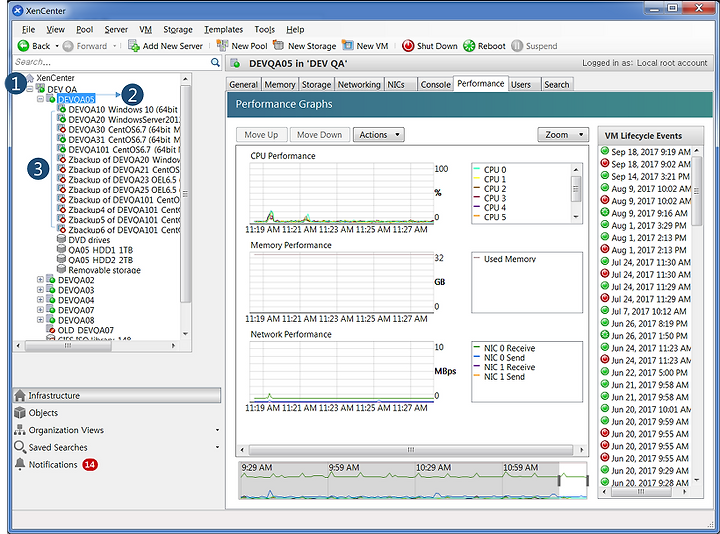The height and width of the screenshot is (534, 720).
Task: Select QA05 HDD2 2TB storage row
Action: click(x=95, y=259)
